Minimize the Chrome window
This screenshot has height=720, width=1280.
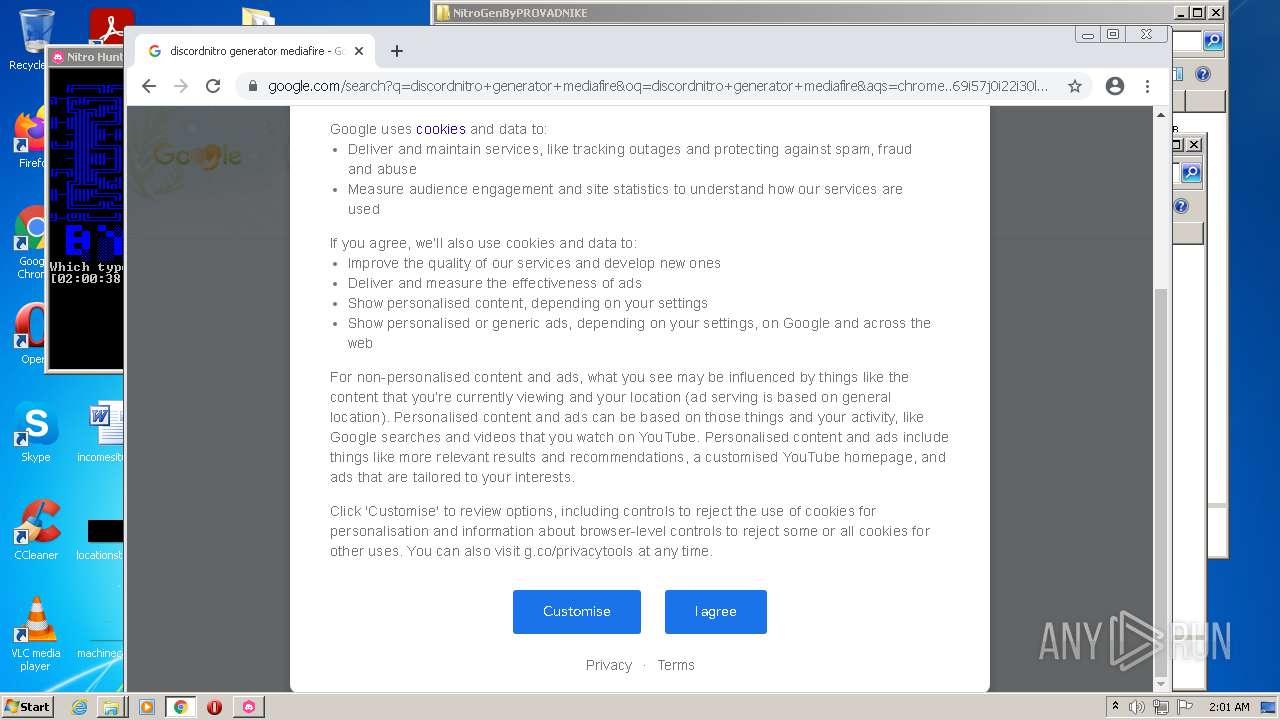[x=1088, y=34]
